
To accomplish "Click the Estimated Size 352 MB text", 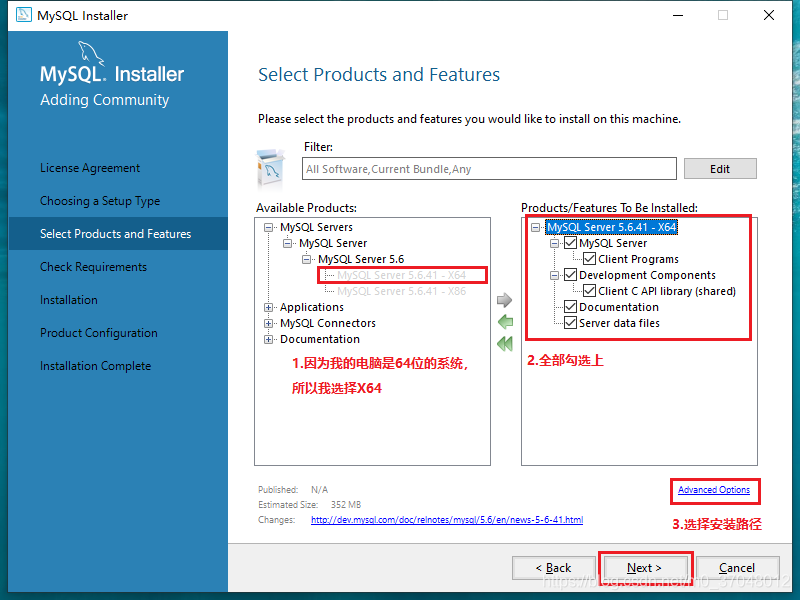I will click(x=310, y=505).
